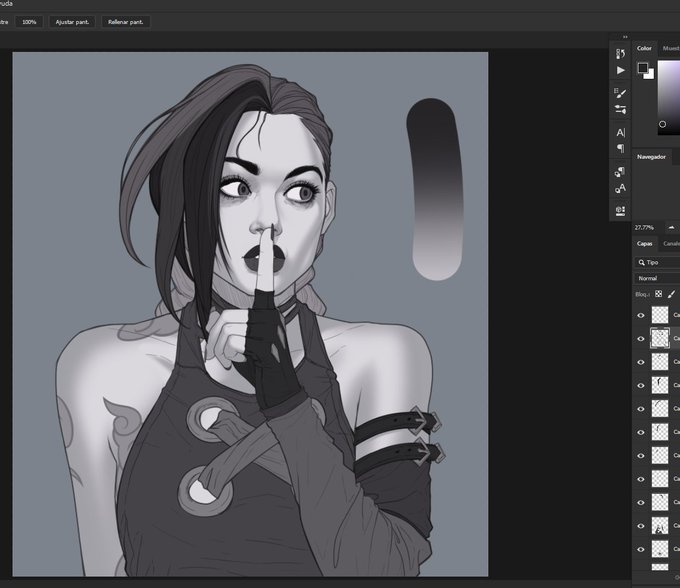Select the third layer's thumbnail from top
The width and height of the screenshot is (680, 588).
(x=660, y=362)
